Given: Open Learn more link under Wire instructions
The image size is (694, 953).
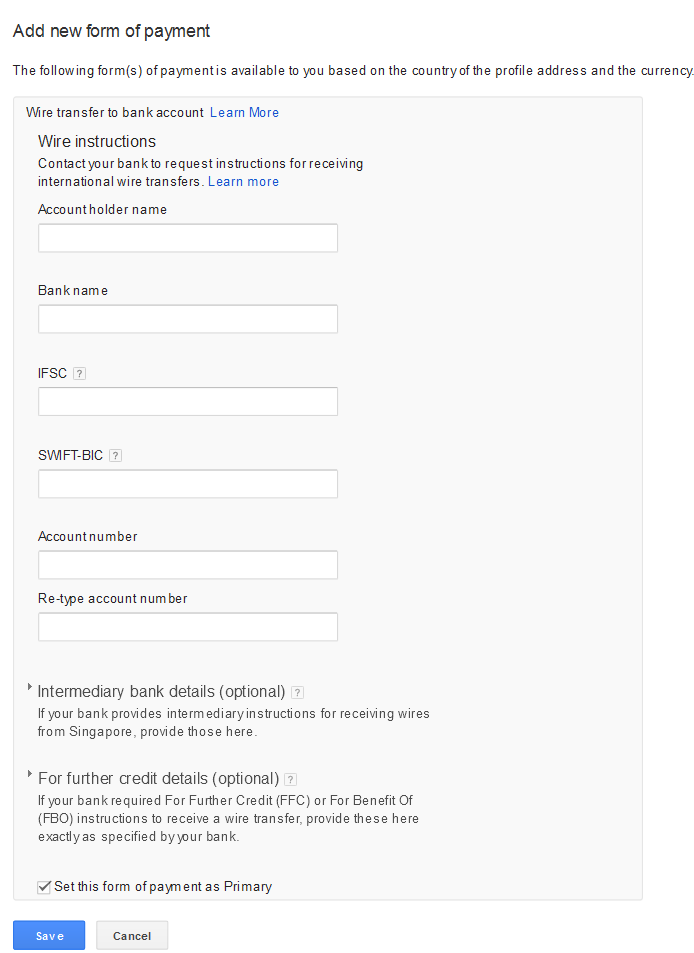Looking at the screenshot, I should [x=243, y=182].
